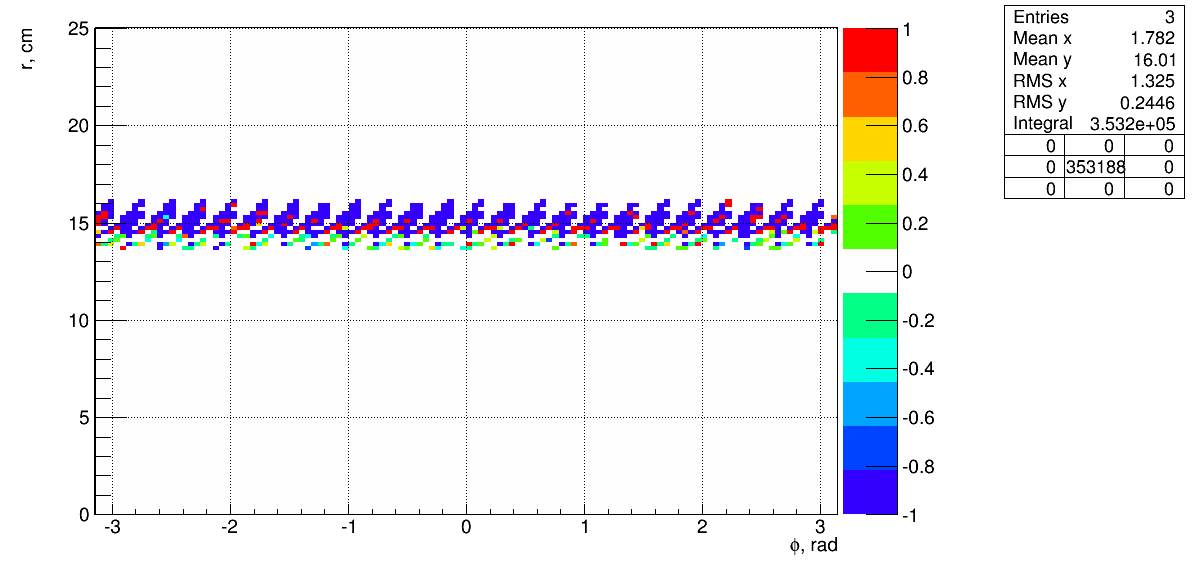
Task: Click the x-axis title 'ϕ, rad'
Action: tap(814, 545)
